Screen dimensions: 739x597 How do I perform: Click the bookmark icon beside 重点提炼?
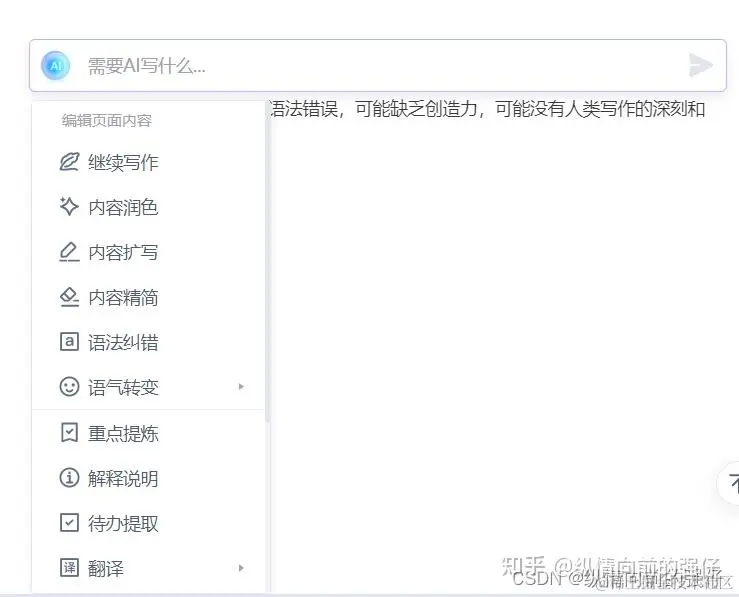[x=69, y=433]
